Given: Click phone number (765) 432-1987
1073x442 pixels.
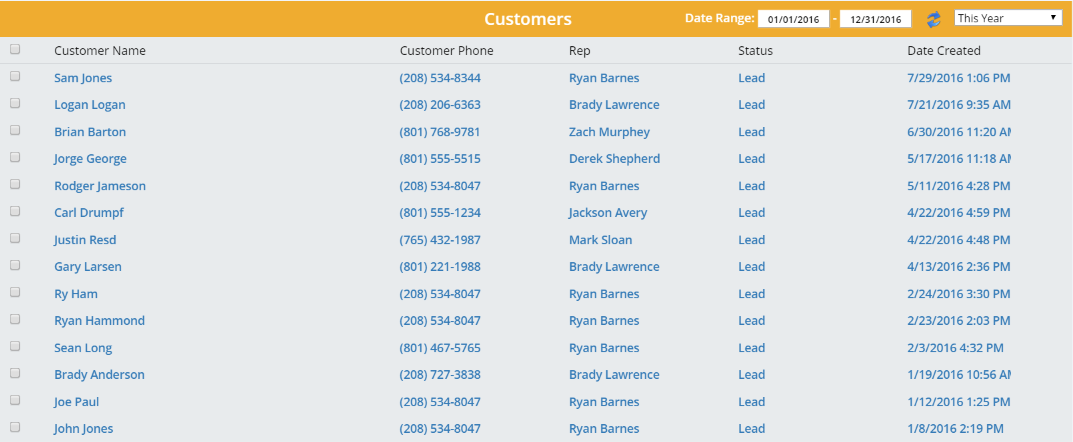Looking at the screenshot, I should point(440,240).
